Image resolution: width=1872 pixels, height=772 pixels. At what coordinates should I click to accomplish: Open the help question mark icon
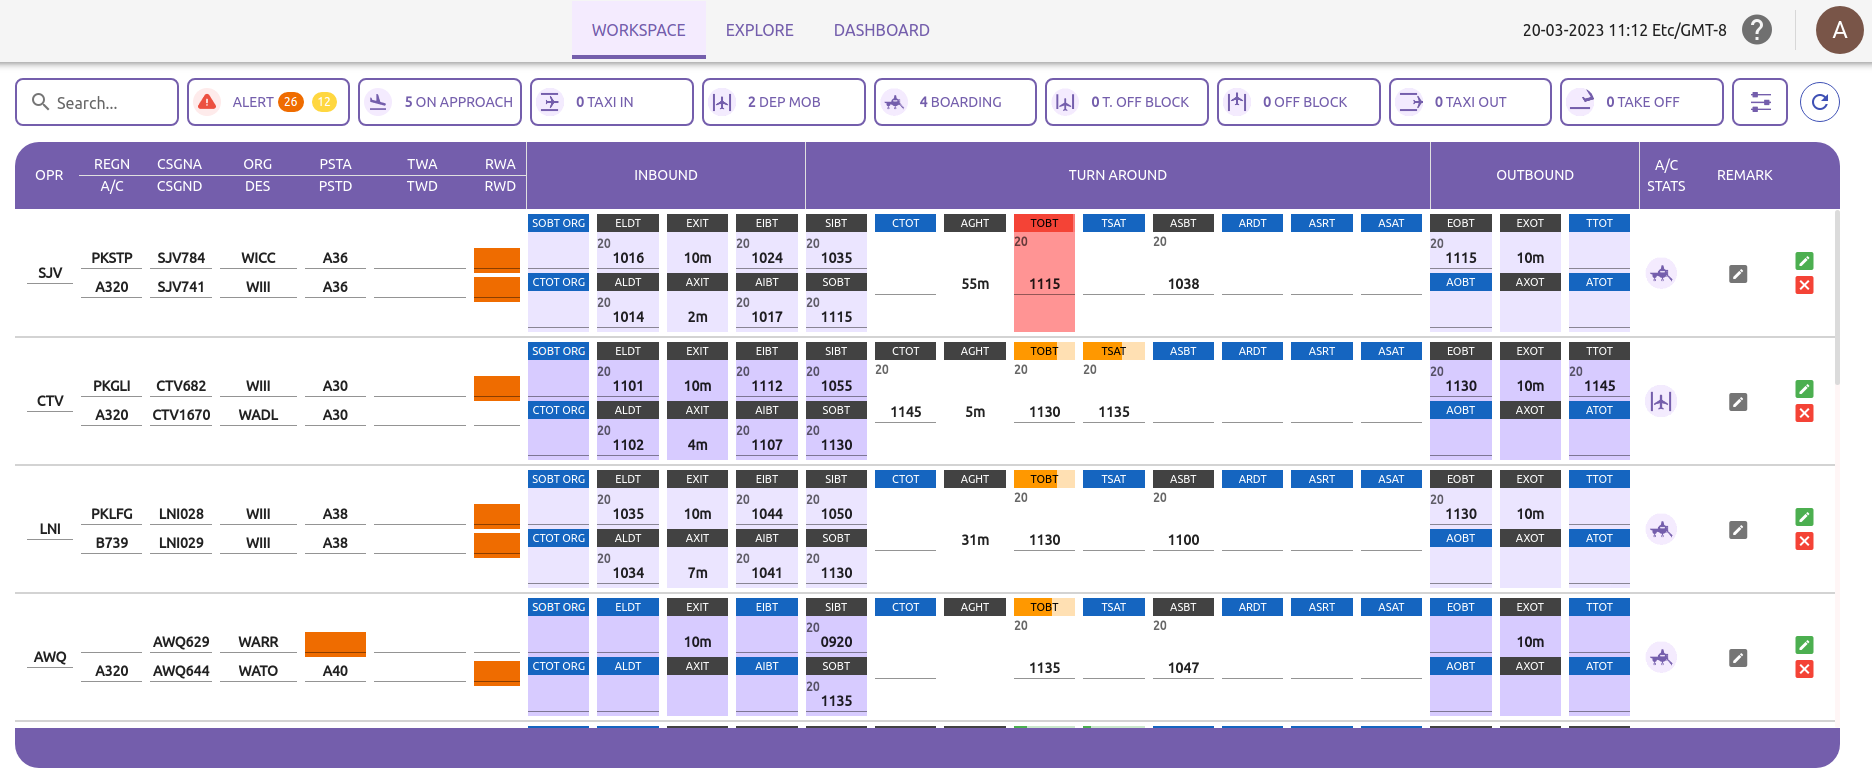click(1756, 30)
